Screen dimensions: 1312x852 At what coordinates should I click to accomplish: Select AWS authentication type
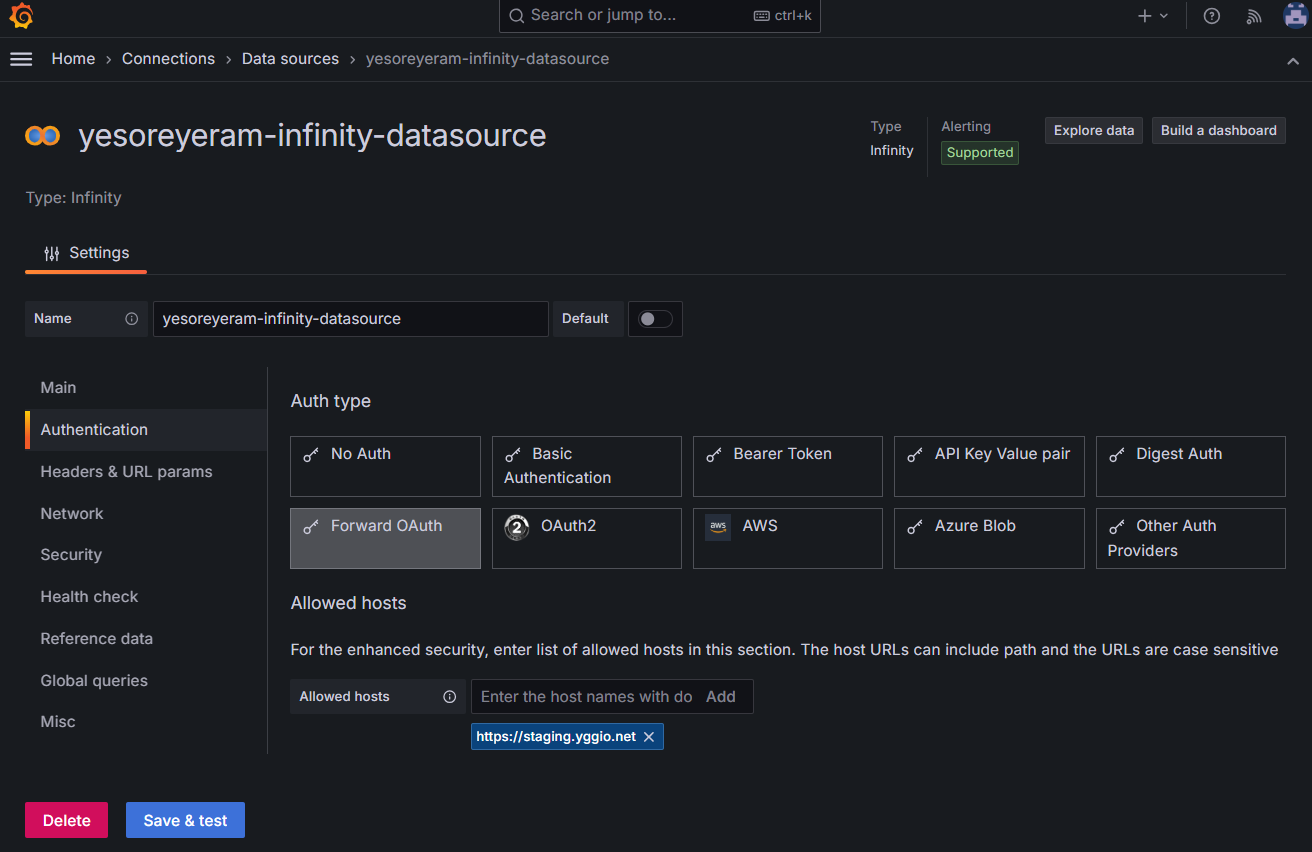(x=787, y=538)
